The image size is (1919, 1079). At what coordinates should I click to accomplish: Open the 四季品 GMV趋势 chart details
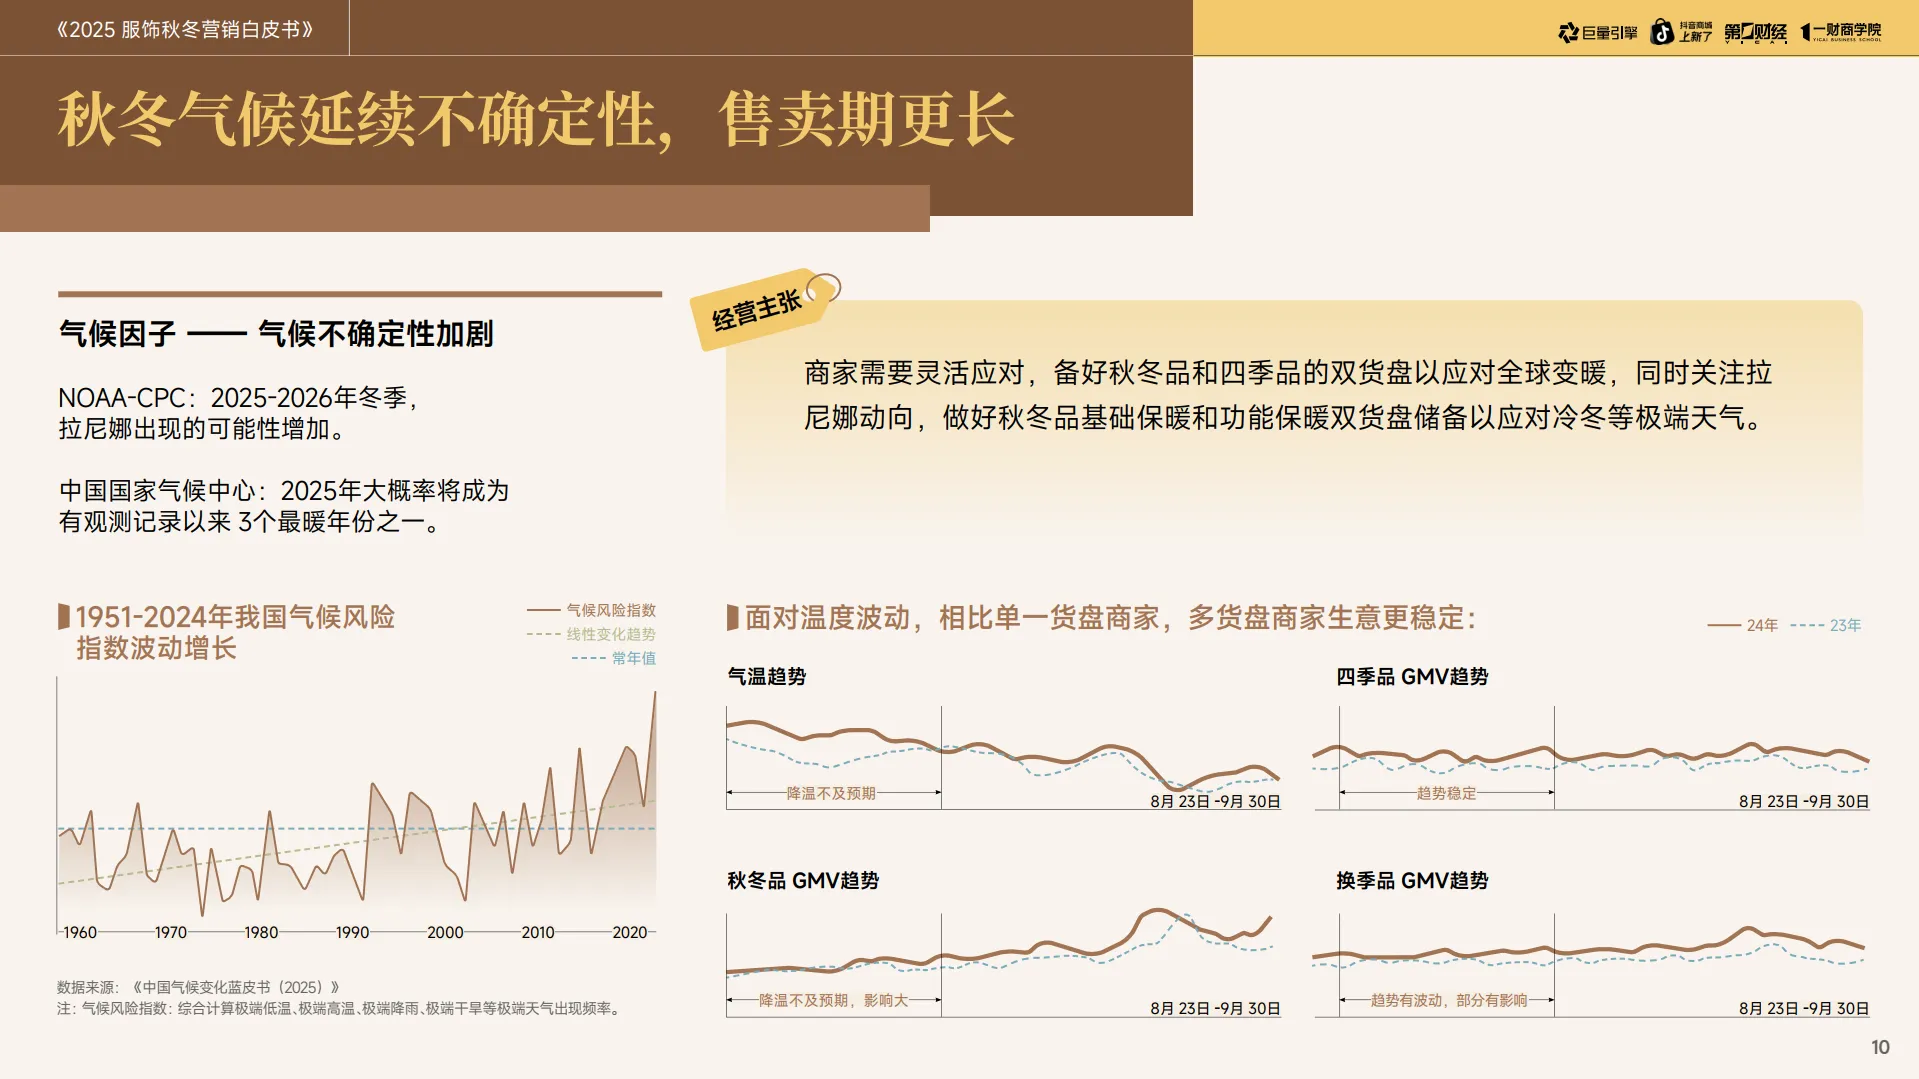click(x=1413, y=676)
